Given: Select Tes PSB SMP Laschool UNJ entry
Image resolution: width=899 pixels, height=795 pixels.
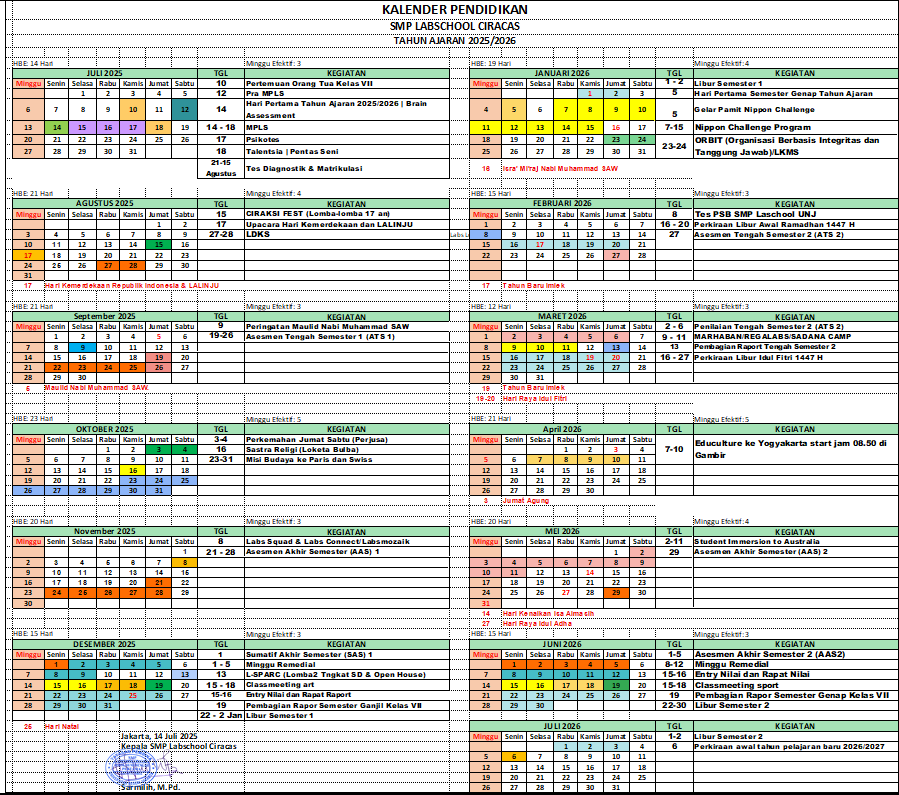Looking at the screenshot, I should tap(752, 213).
